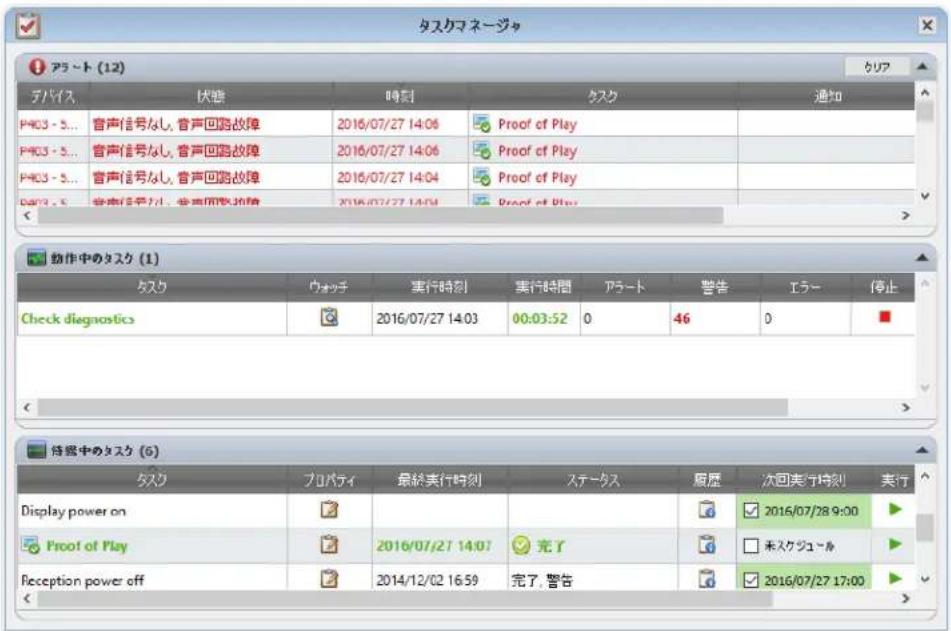Select the Check diagnostics task name
The height and width of the screenshot is (631, 951).
tap(78, 319)
